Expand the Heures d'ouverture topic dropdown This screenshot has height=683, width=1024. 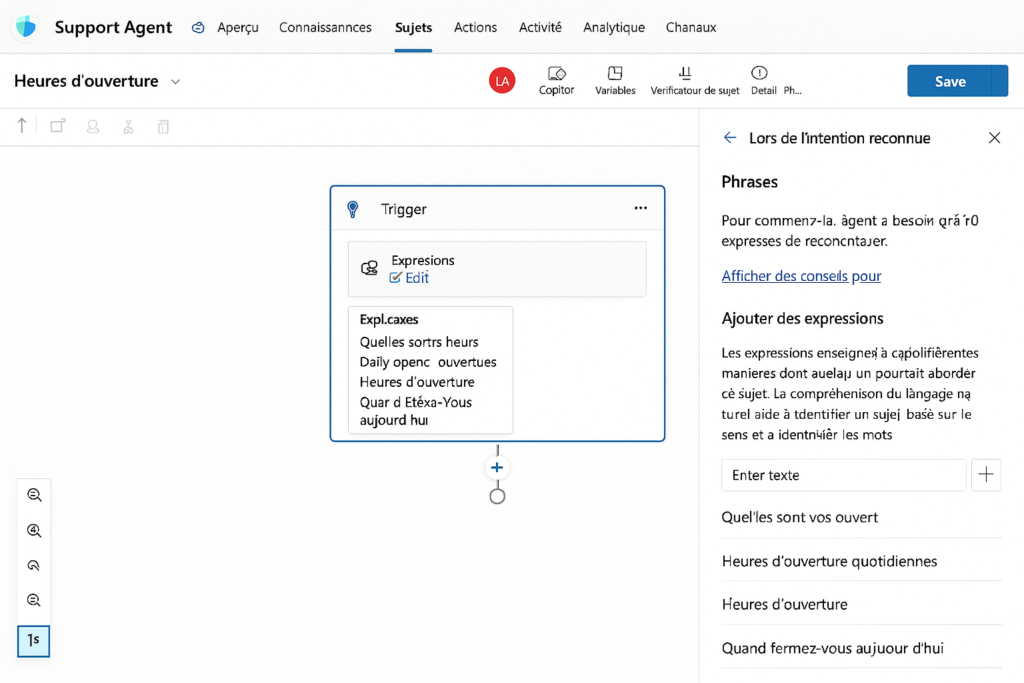pos(175,82)
